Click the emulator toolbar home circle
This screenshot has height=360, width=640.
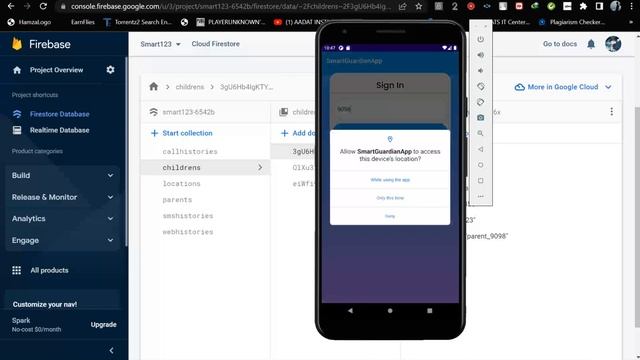pyautogui.click(x=480, y=165)
